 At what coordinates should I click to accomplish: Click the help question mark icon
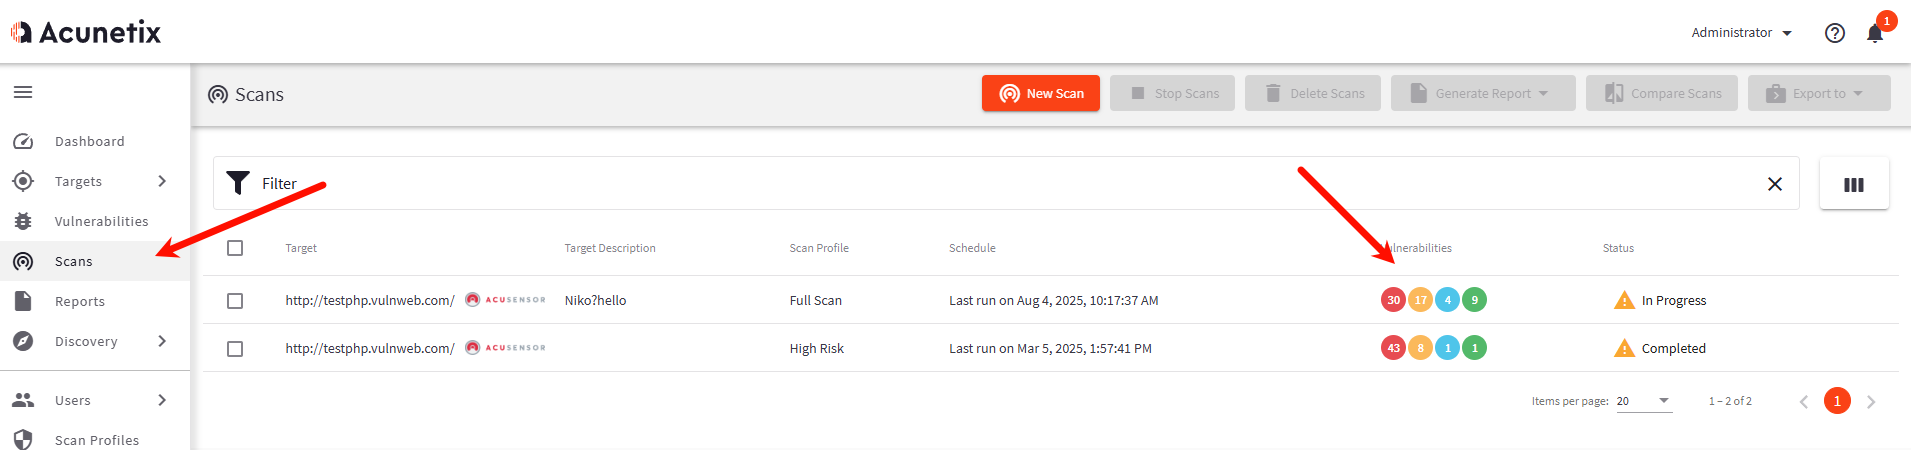click(1834, 33)
